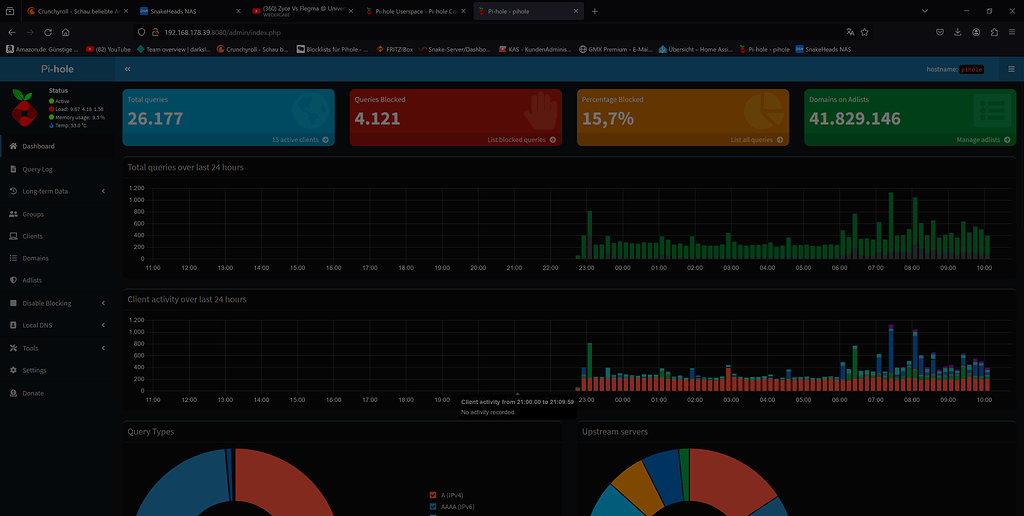
Task: Close the Pi-hole - pihole tab
Action: click(x=576, y=11)
